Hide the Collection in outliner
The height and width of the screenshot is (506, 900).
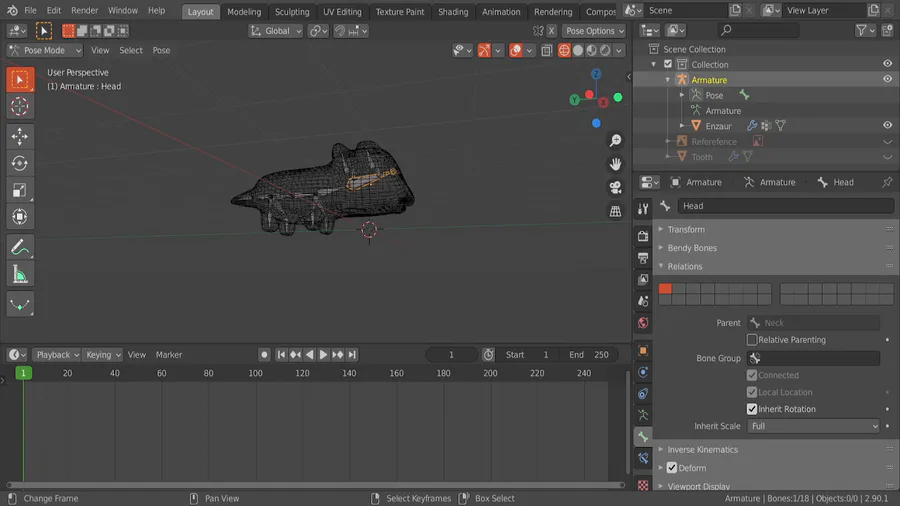tap(887, 64)
